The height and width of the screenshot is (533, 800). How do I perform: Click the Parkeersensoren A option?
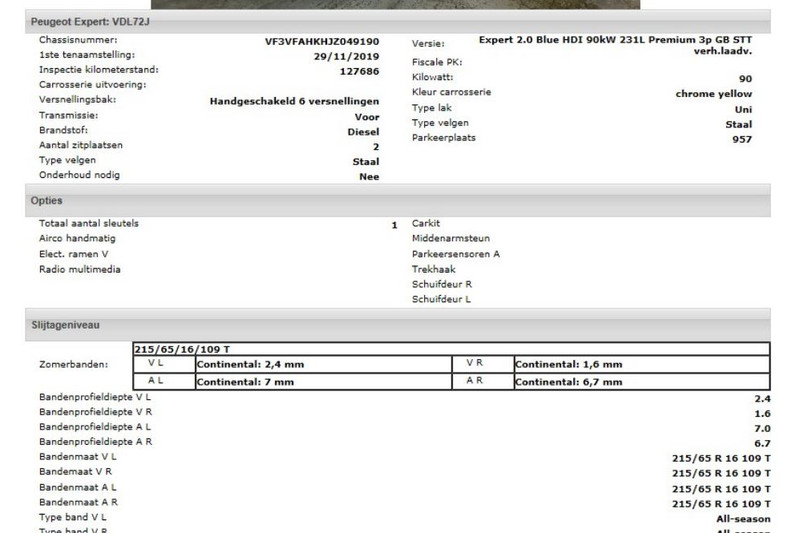[x=455, y=254]
